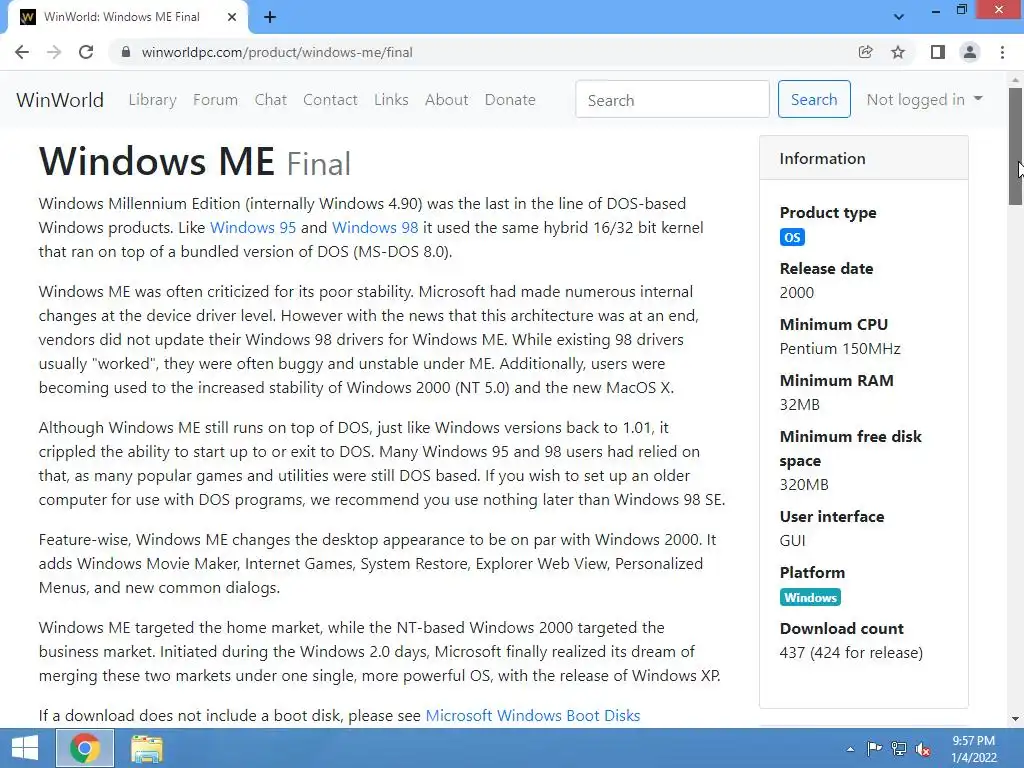Click the address bar URL

tap(277, 52)
